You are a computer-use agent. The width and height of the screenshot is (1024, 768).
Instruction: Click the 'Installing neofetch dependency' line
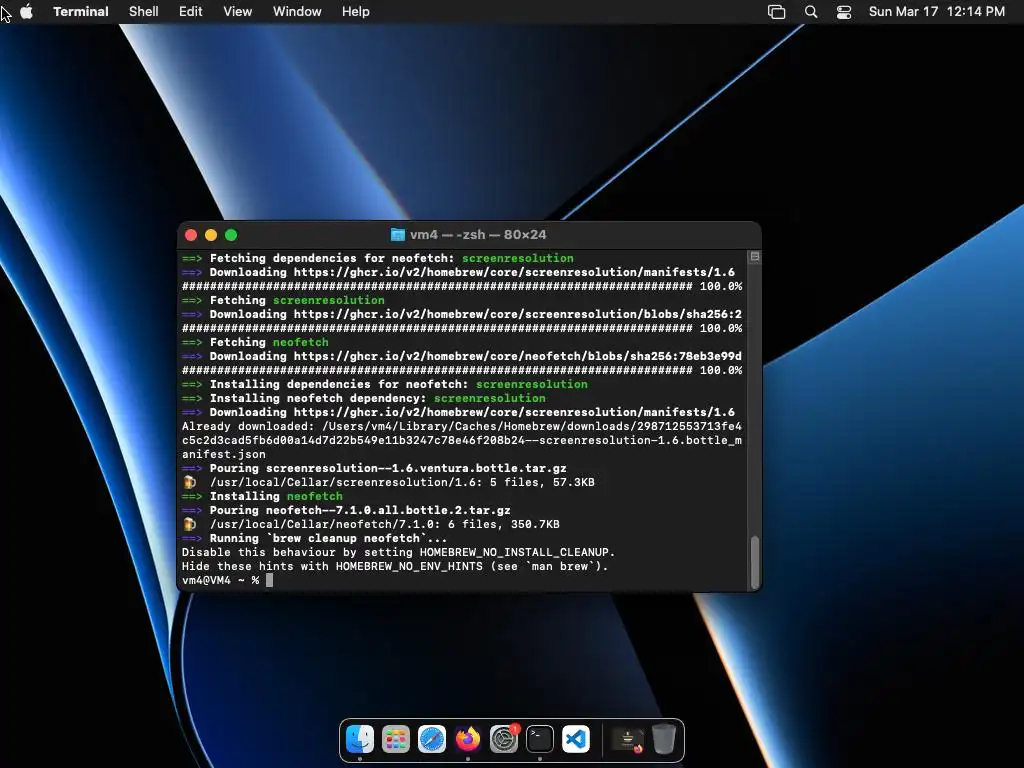point(364,398)
